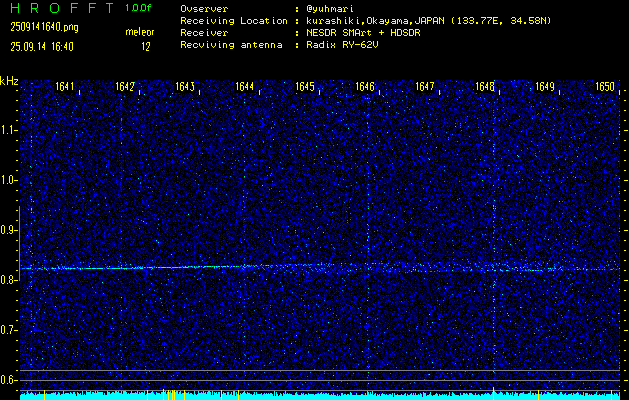Click the 1641 time label
Screen dimensions: 629x400
click(x=65, y=86)
